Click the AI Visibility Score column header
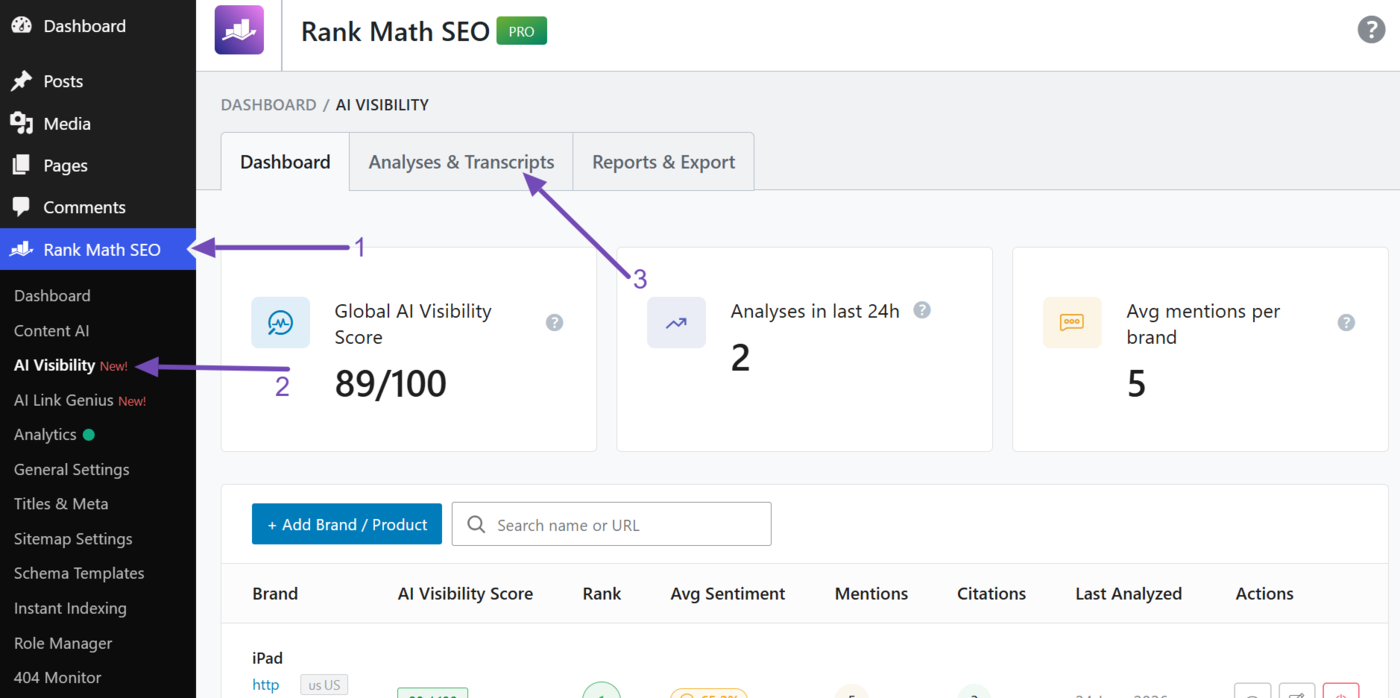This screenshot has width=1400, height=698. pyautogui.click(x=465, y=593)
